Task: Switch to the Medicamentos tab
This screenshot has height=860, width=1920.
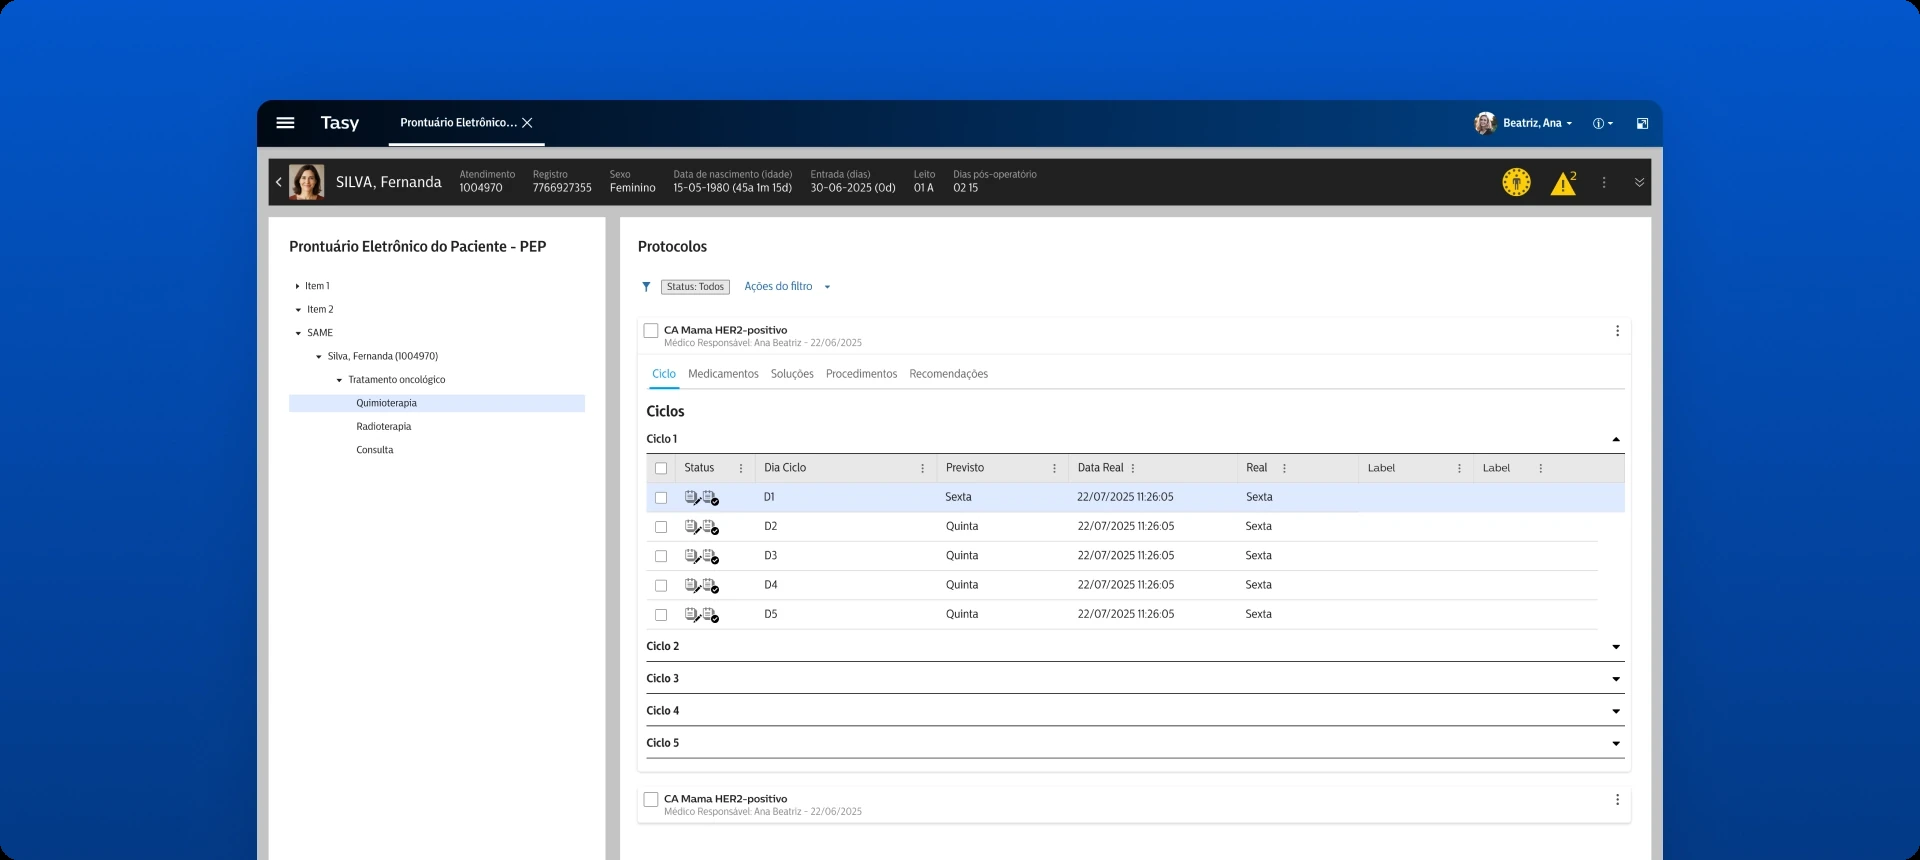Action: tap(723, 374)
